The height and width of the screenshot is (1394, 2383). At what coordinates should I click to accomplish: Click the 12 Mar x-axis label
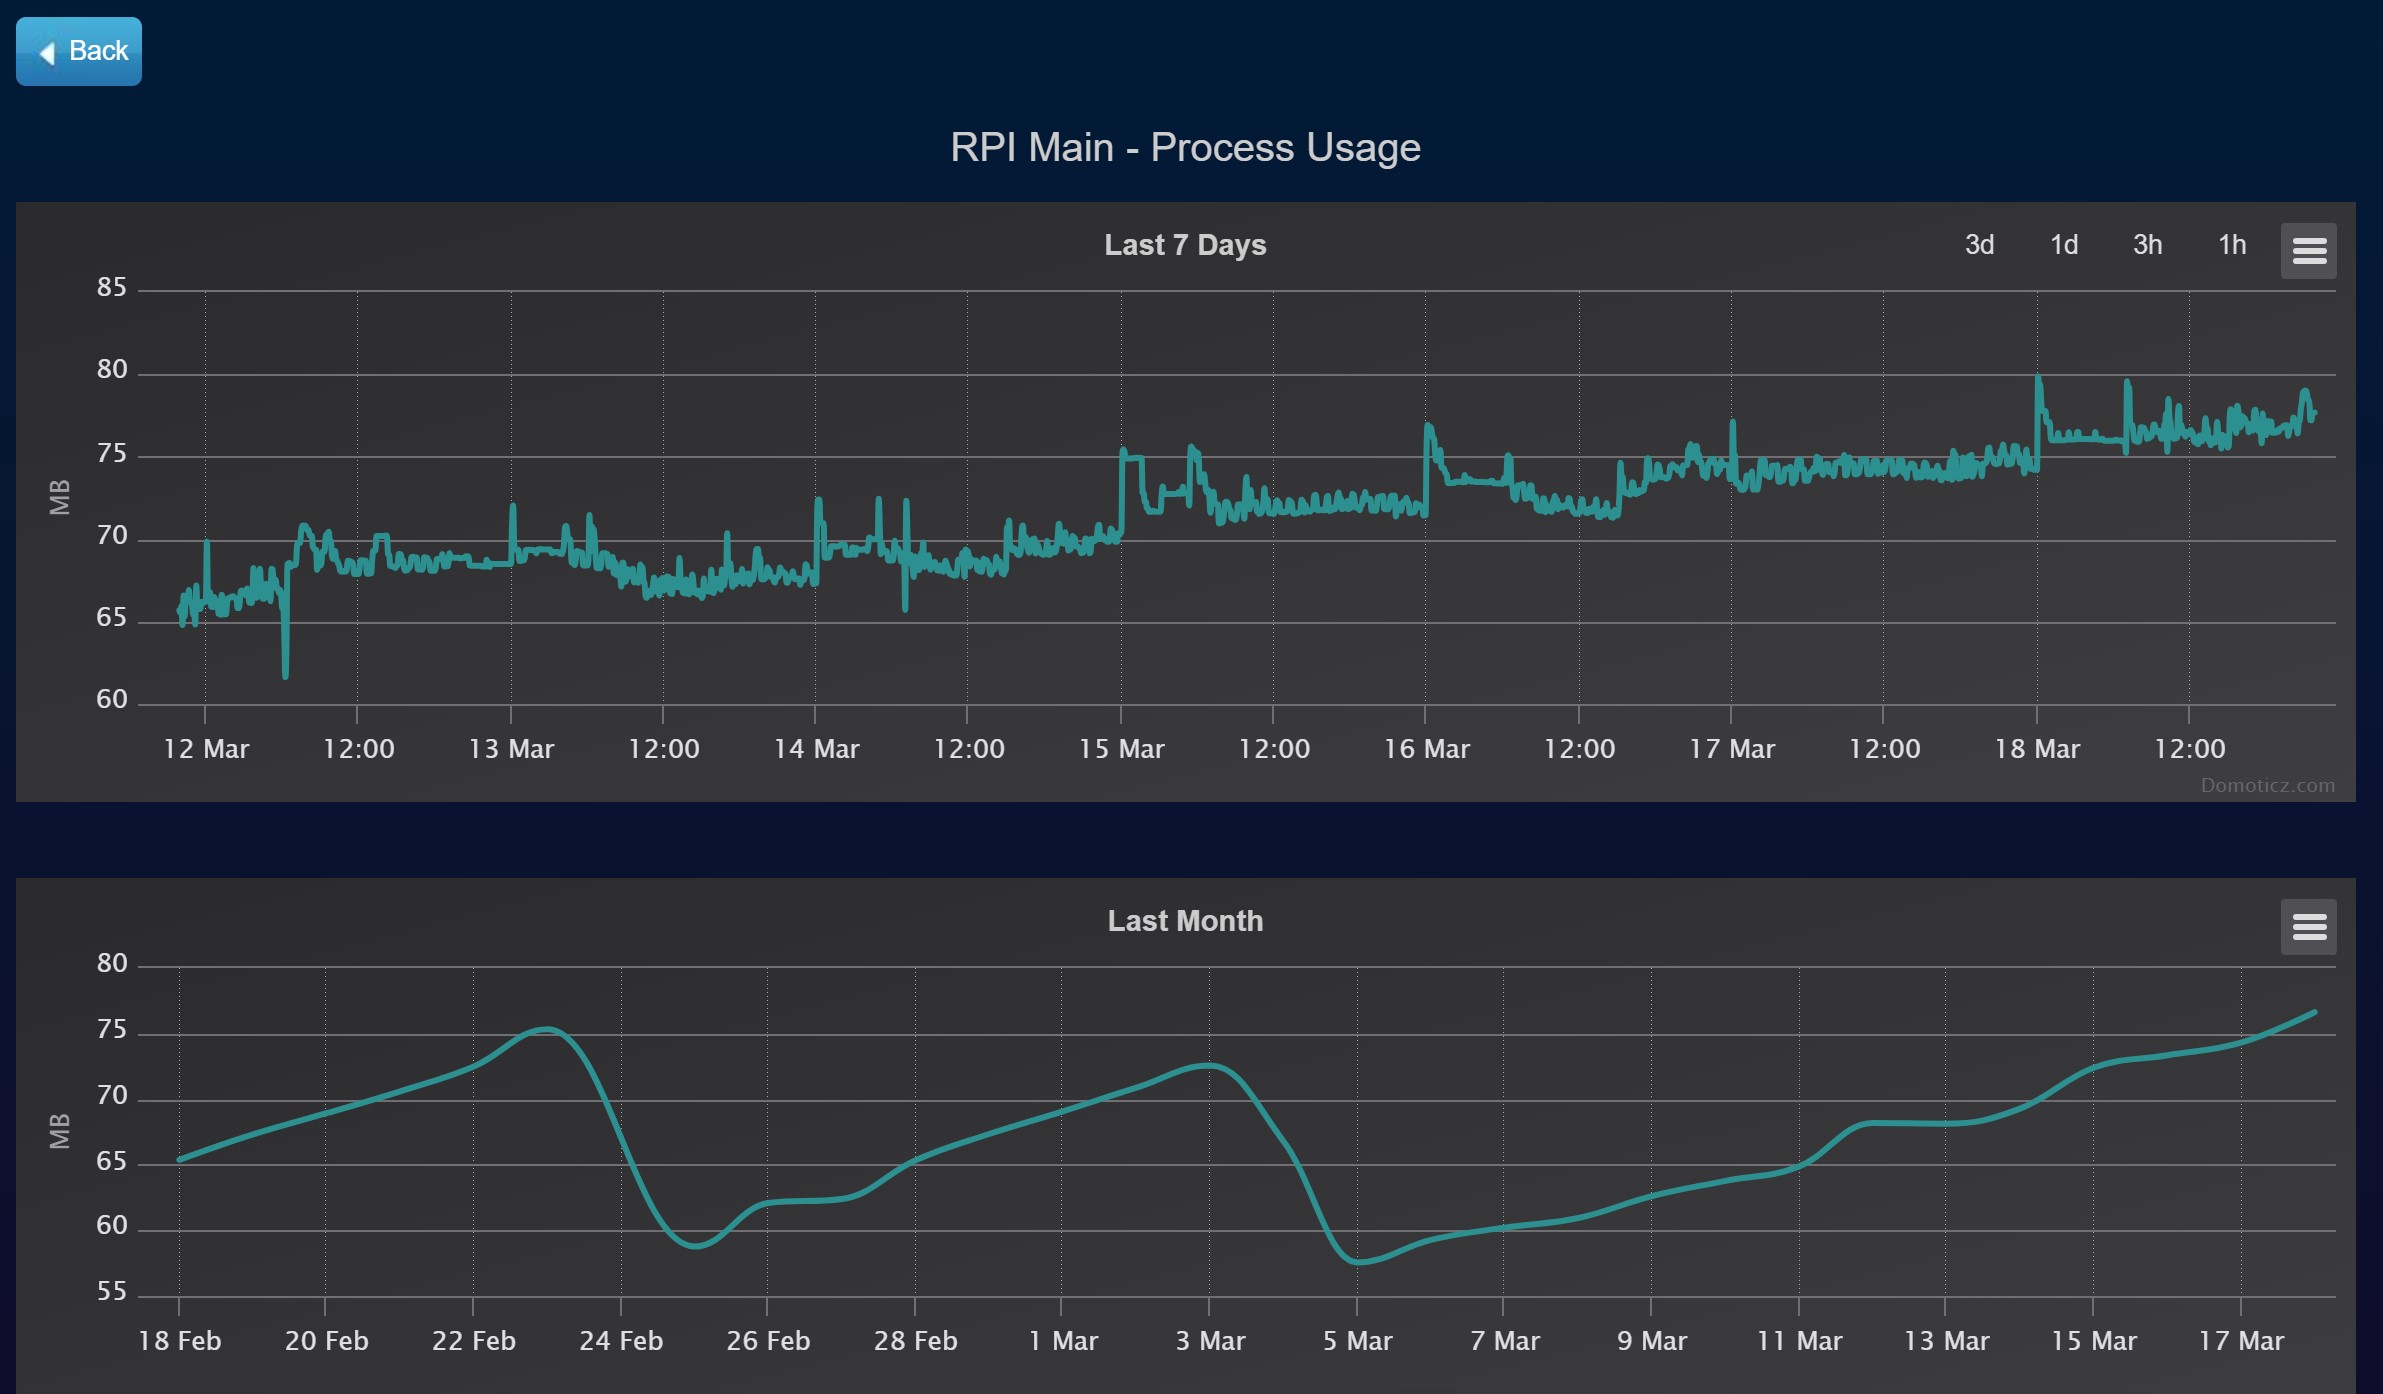[x=206, y=749]
